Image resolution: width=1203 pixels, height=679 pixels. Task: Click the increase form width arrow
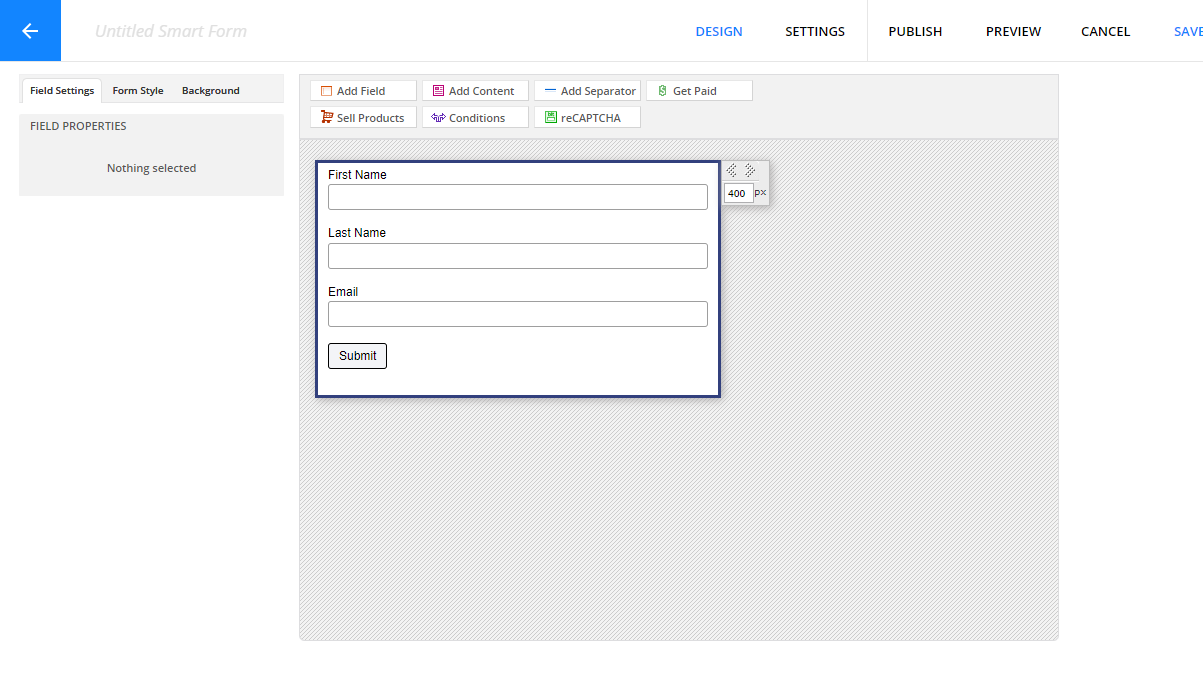tap(750, 171)
